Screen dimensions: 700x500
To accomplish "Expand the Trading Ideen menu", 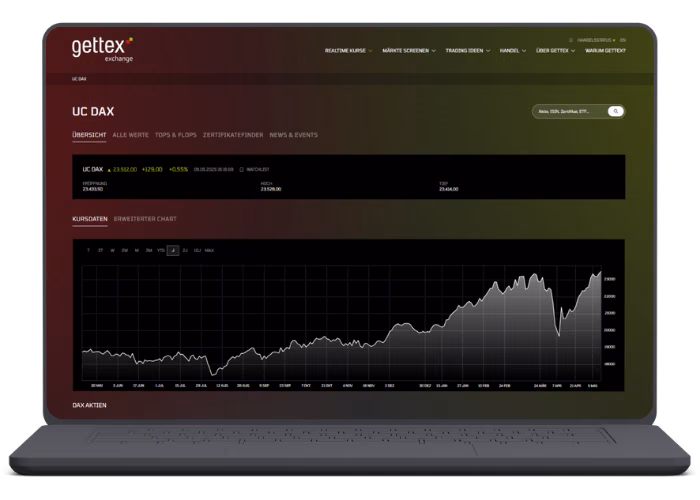I will [x=467, y=50].
